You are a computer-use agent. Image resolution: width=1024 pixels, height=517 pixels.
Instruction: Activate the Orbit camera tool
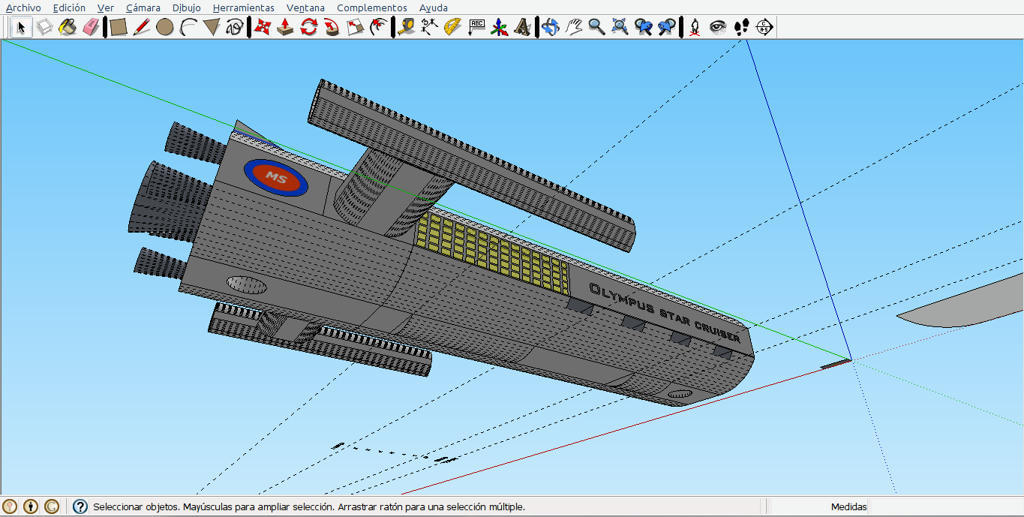coord(551,27)
